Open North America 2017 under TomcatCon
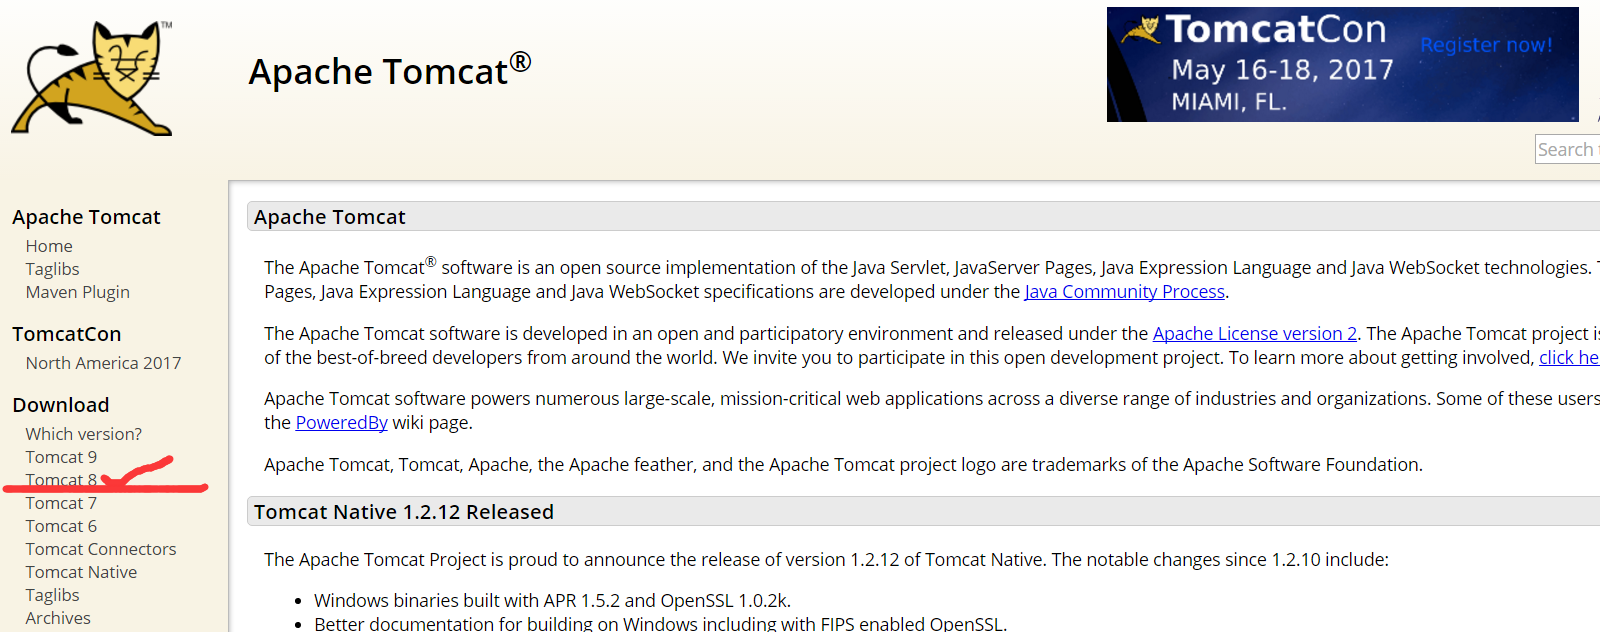Image resolution: width=1600 pixels, height=632 pixels. (x=104, y=363)
